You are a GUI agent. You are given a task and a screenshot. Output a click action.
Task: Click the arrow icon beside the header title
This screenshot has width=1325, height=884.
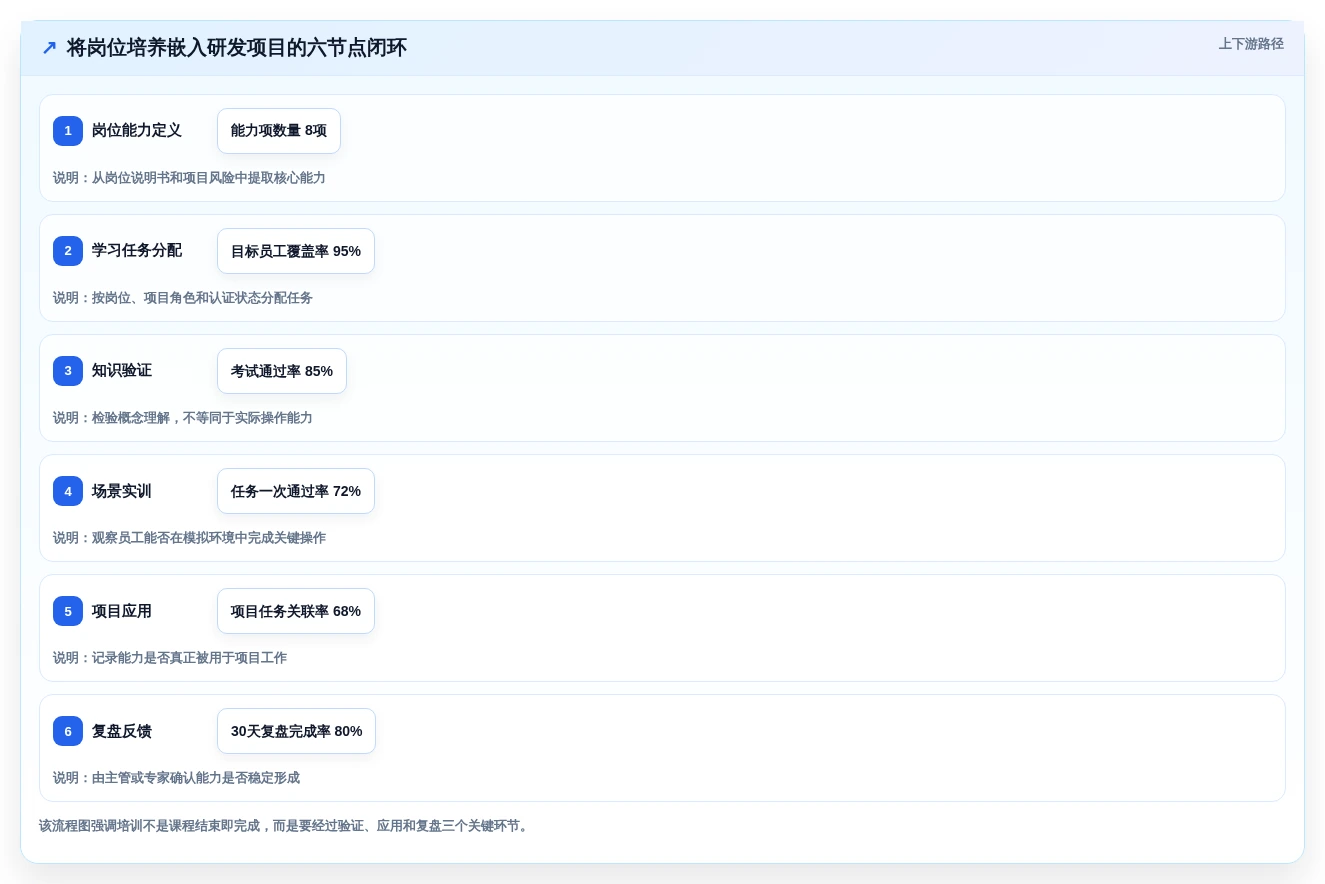[49, 48]
